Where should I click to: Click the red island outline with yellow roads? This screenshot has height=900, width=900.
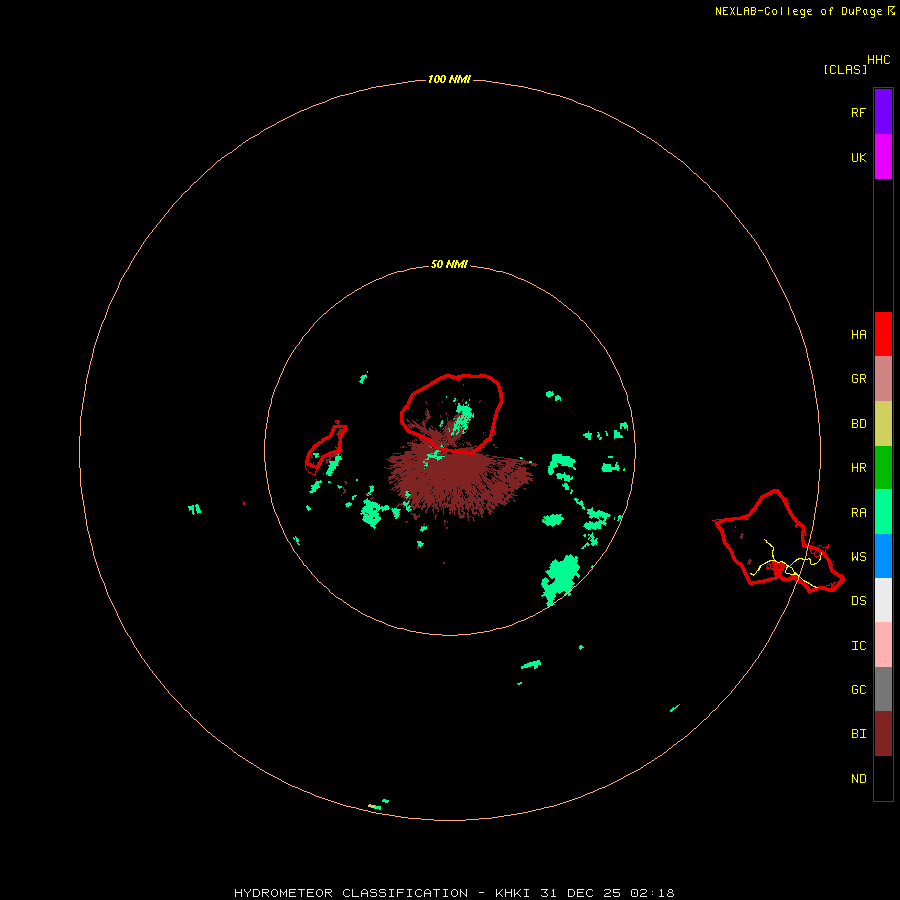coord(779,542)
